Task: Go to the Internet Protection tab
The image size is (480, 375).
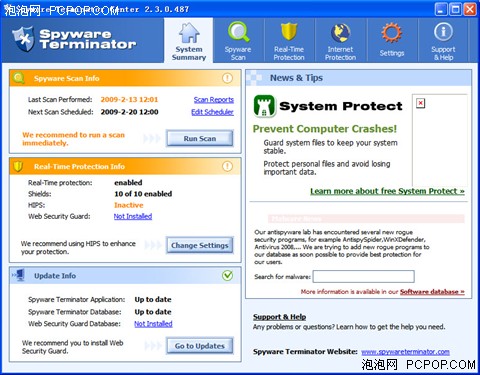Action: coord(340,41)
